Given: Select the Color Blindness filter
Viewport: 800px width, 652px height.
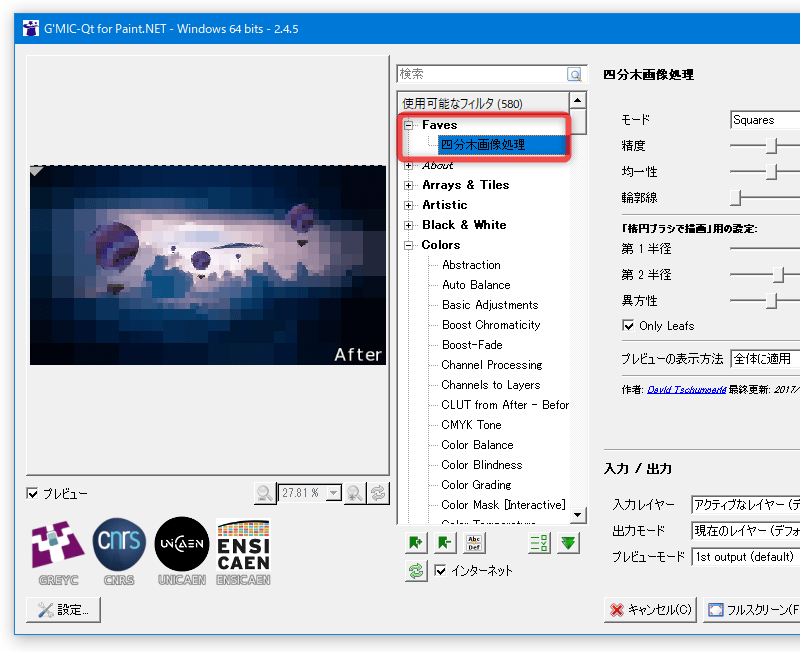Looking at the screenshot, I should (x=482, y=465).
